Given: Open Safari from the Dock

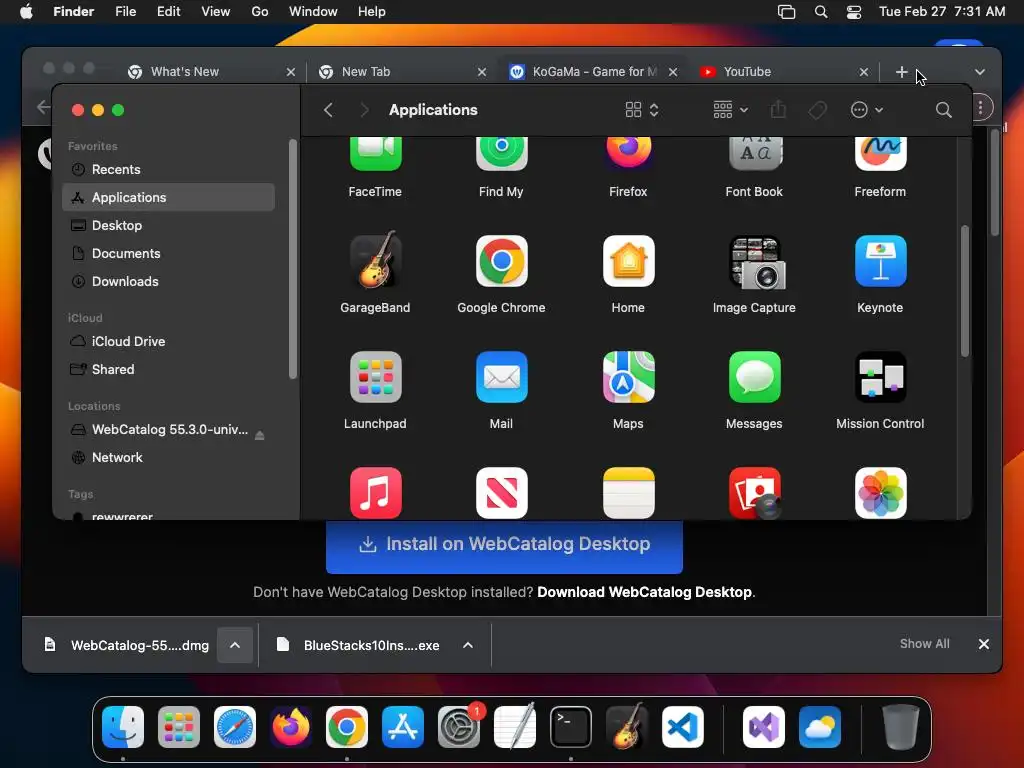Looking at the screenshot, I should click(x=234, y=726).
